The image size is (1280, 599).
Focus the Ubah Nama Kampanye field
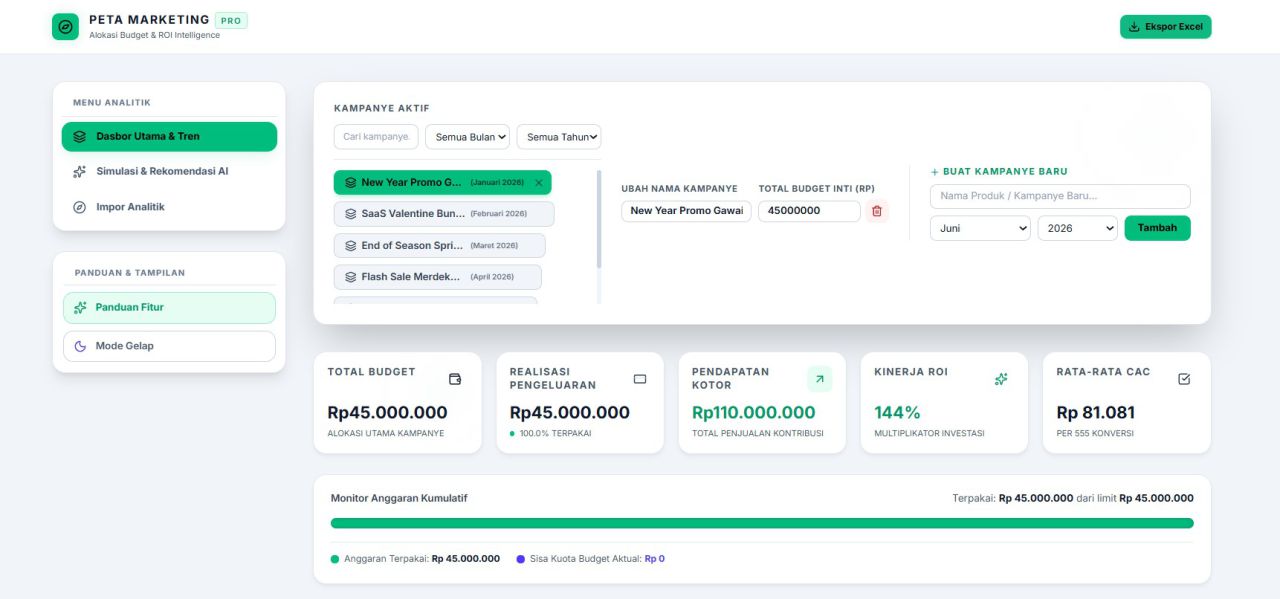pyautogui.click(x=686, y=211)
